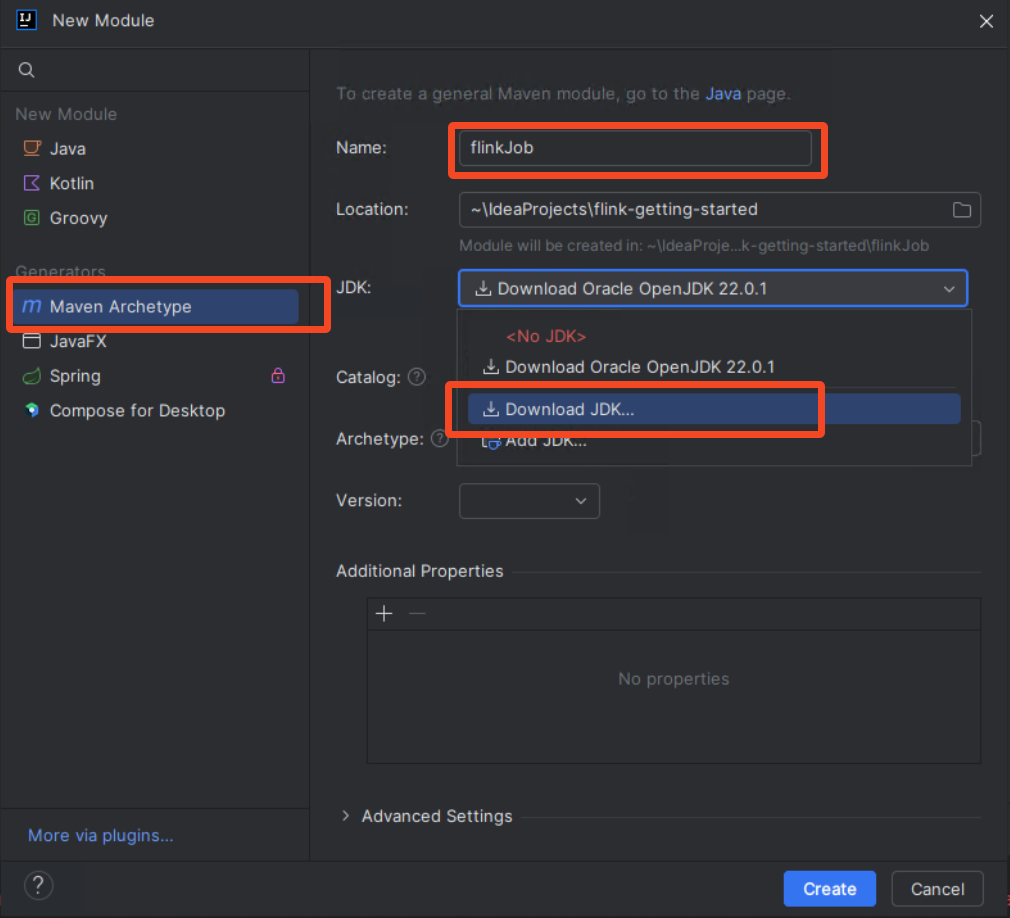Open the Version dropdown
The height and width of the screenshot is (918, 1010).
529,501
